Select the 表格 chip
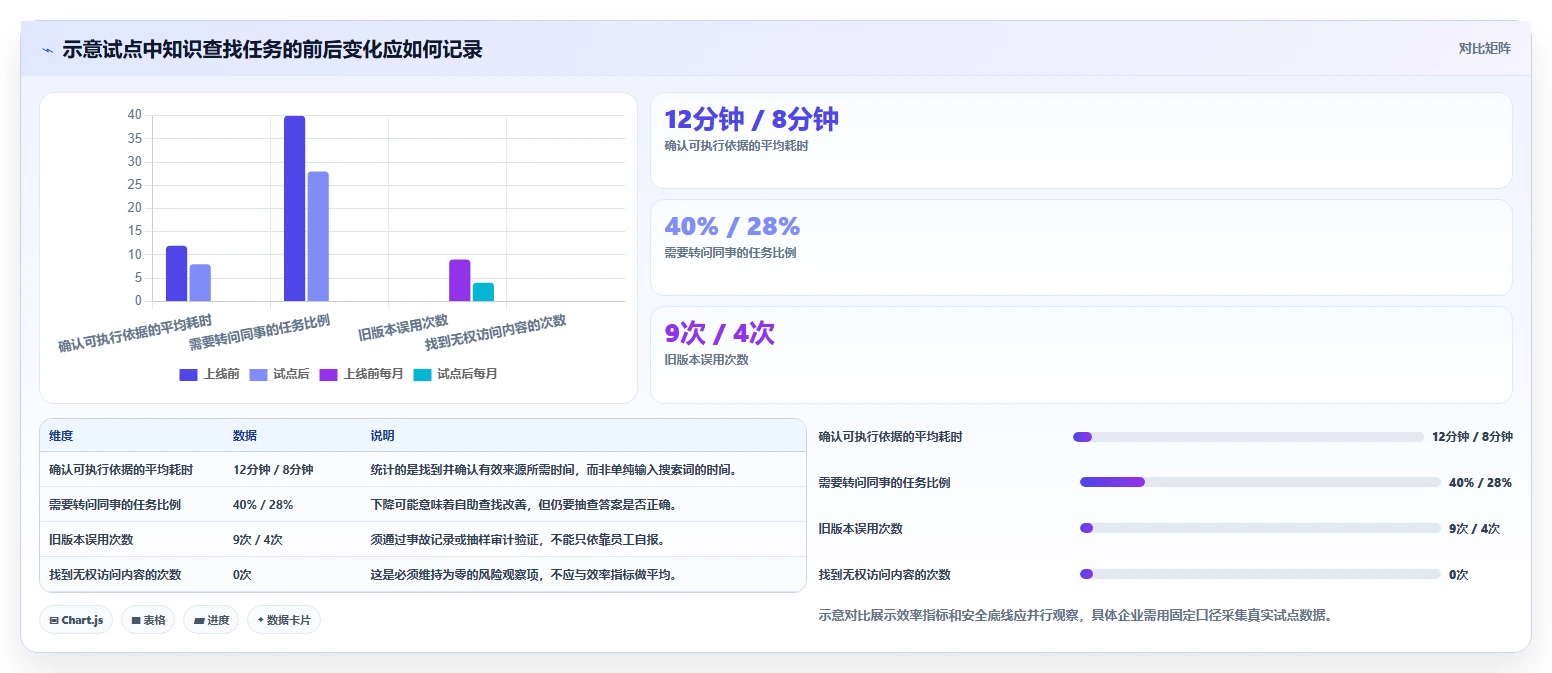This screenshot has width=1552, height=673. 148,620
